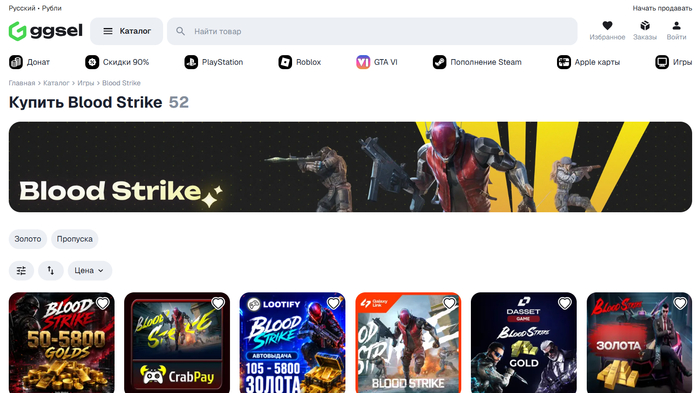Viewport: 700px width, 393px height.
Task: Toggle favorite heart on CrabPay card
Action: pyautogui.click(x=218, y=304)
